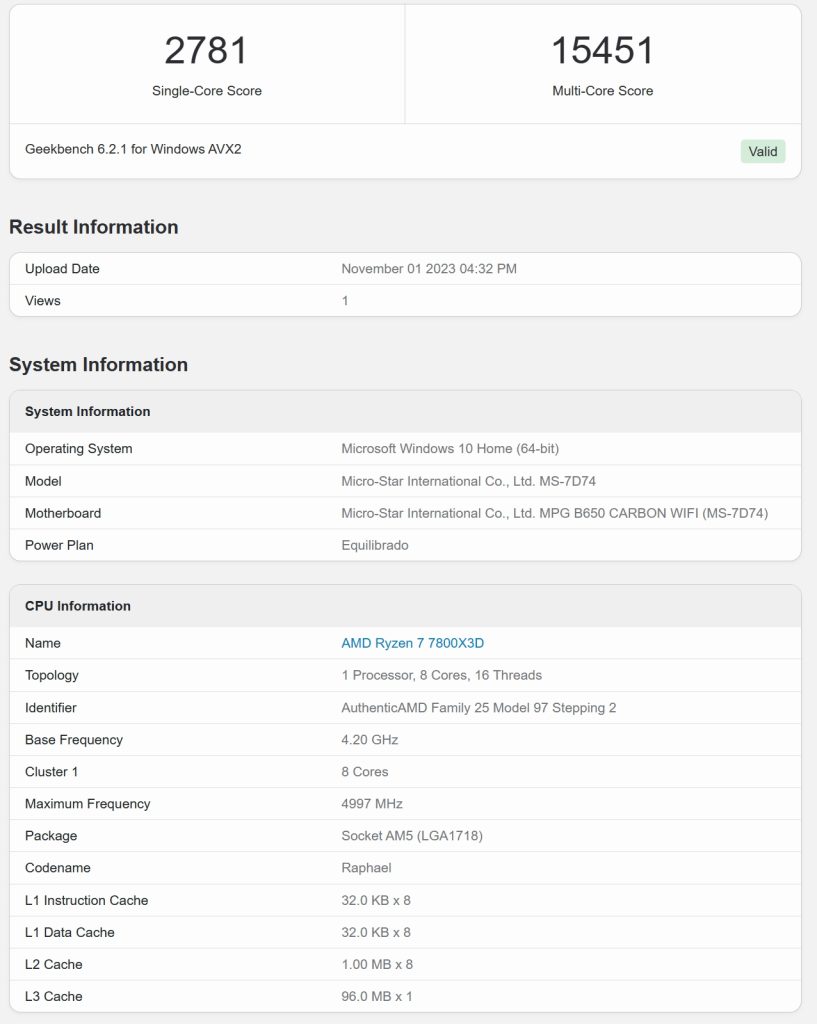The image size is (817, 1024).
Task: Open the AMD Ryzen 7 7800X3D link
Action: (412, 643)
